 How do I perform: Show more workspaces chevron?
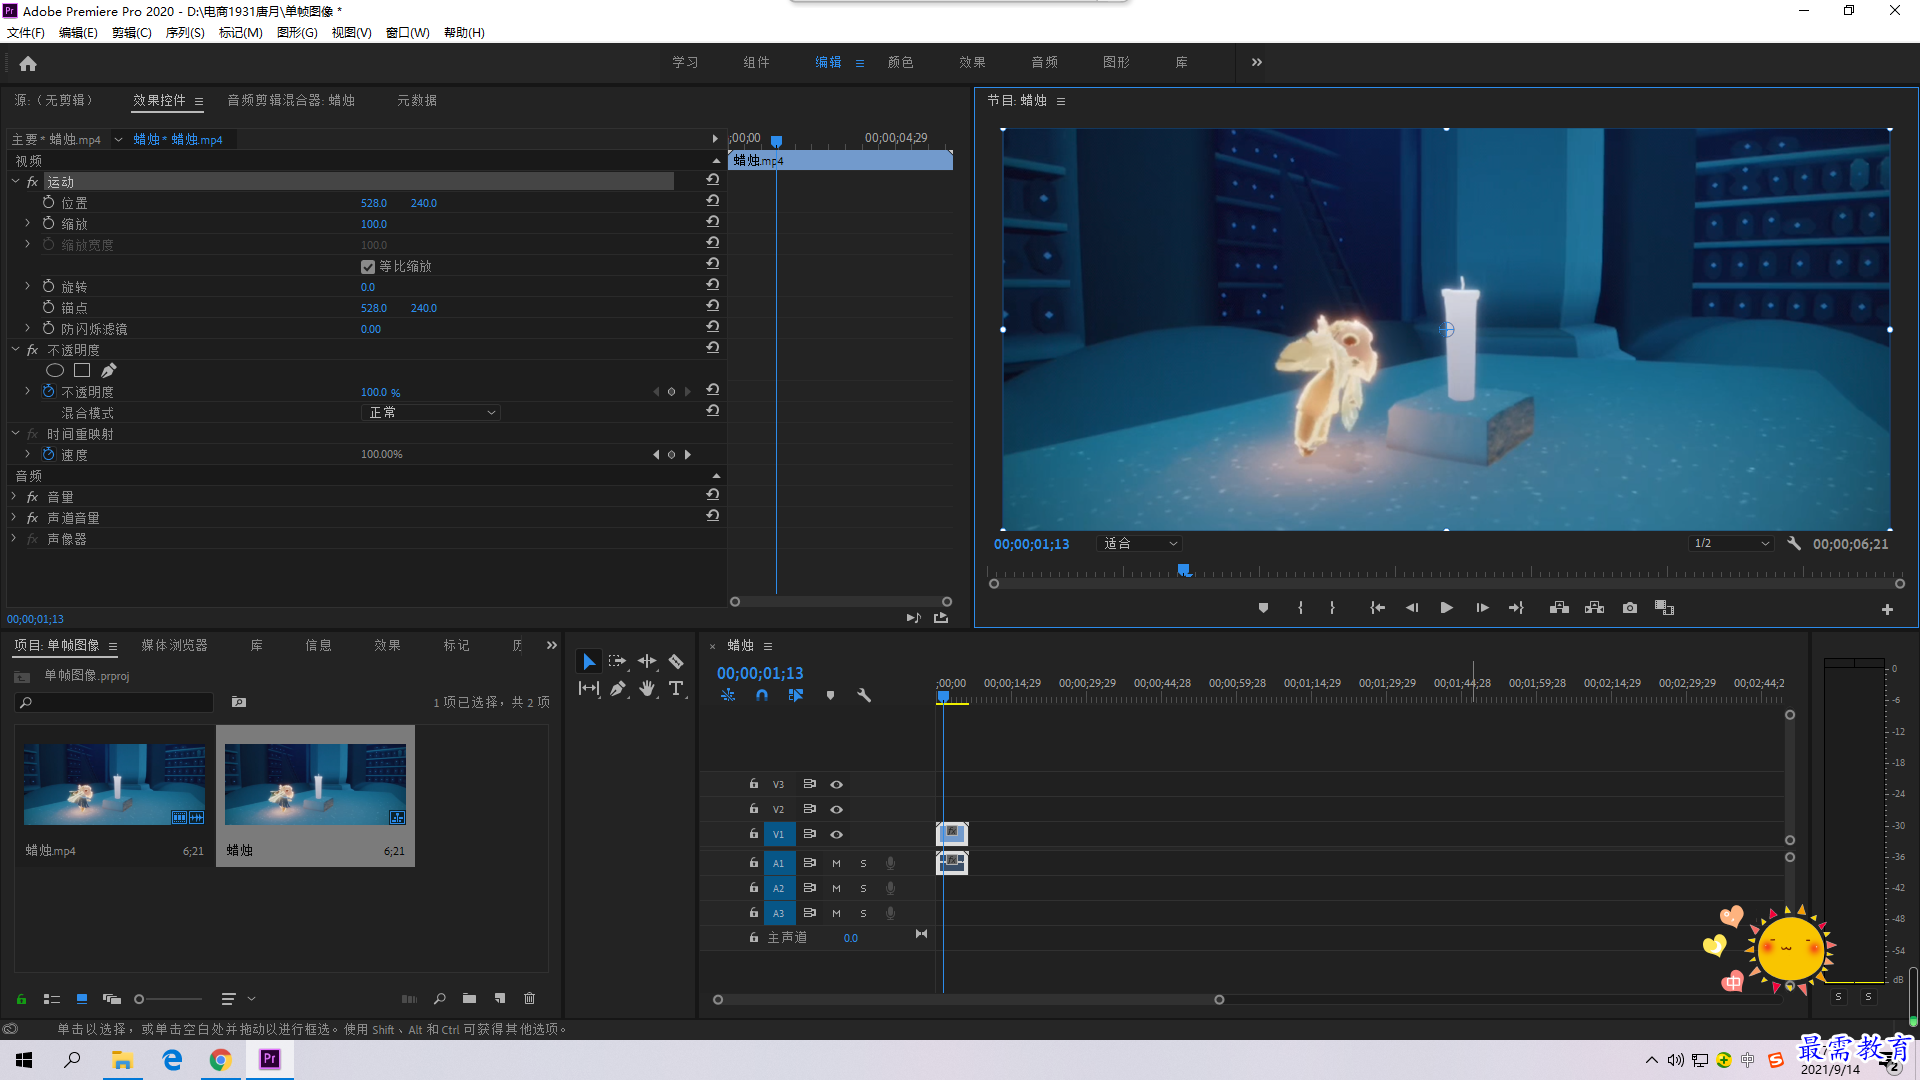point(1256,62)
